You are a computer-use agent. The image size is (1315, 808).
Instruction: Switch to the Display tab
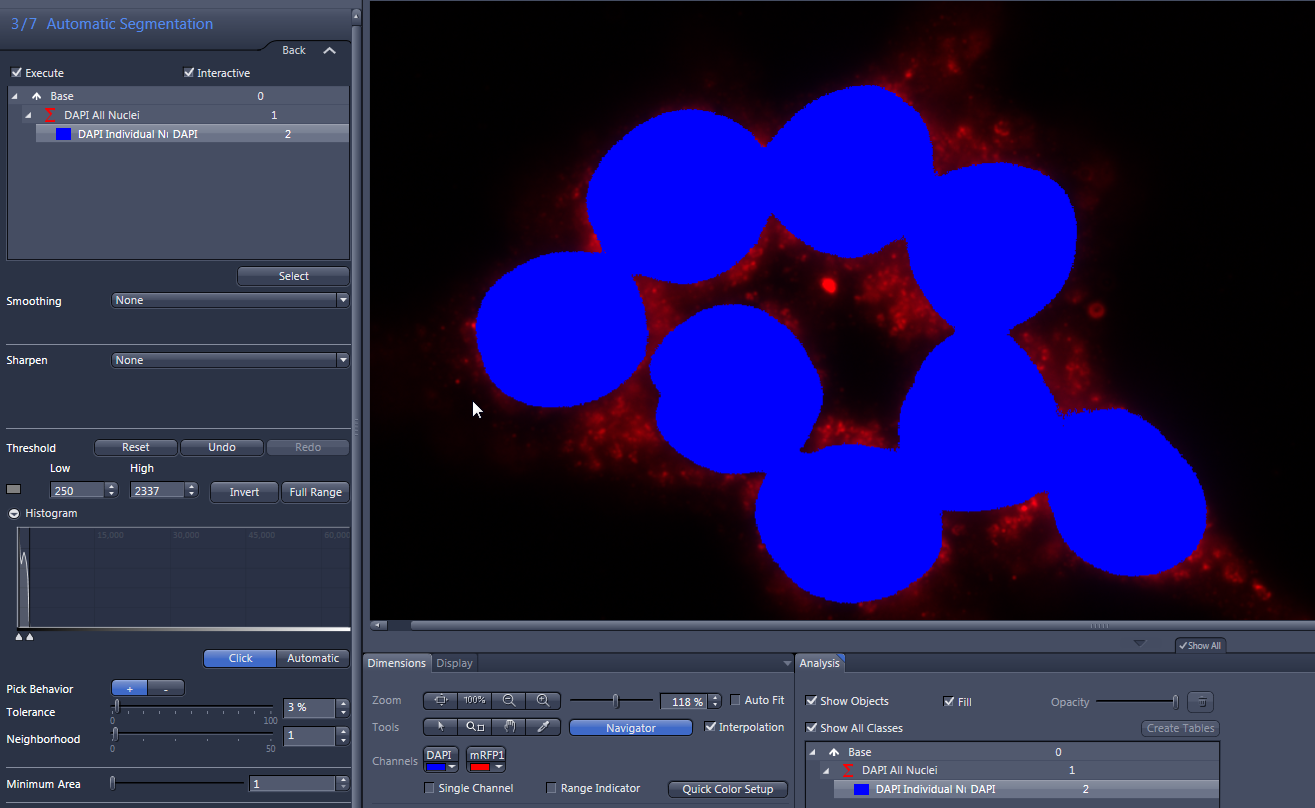[x=454, y=662]
